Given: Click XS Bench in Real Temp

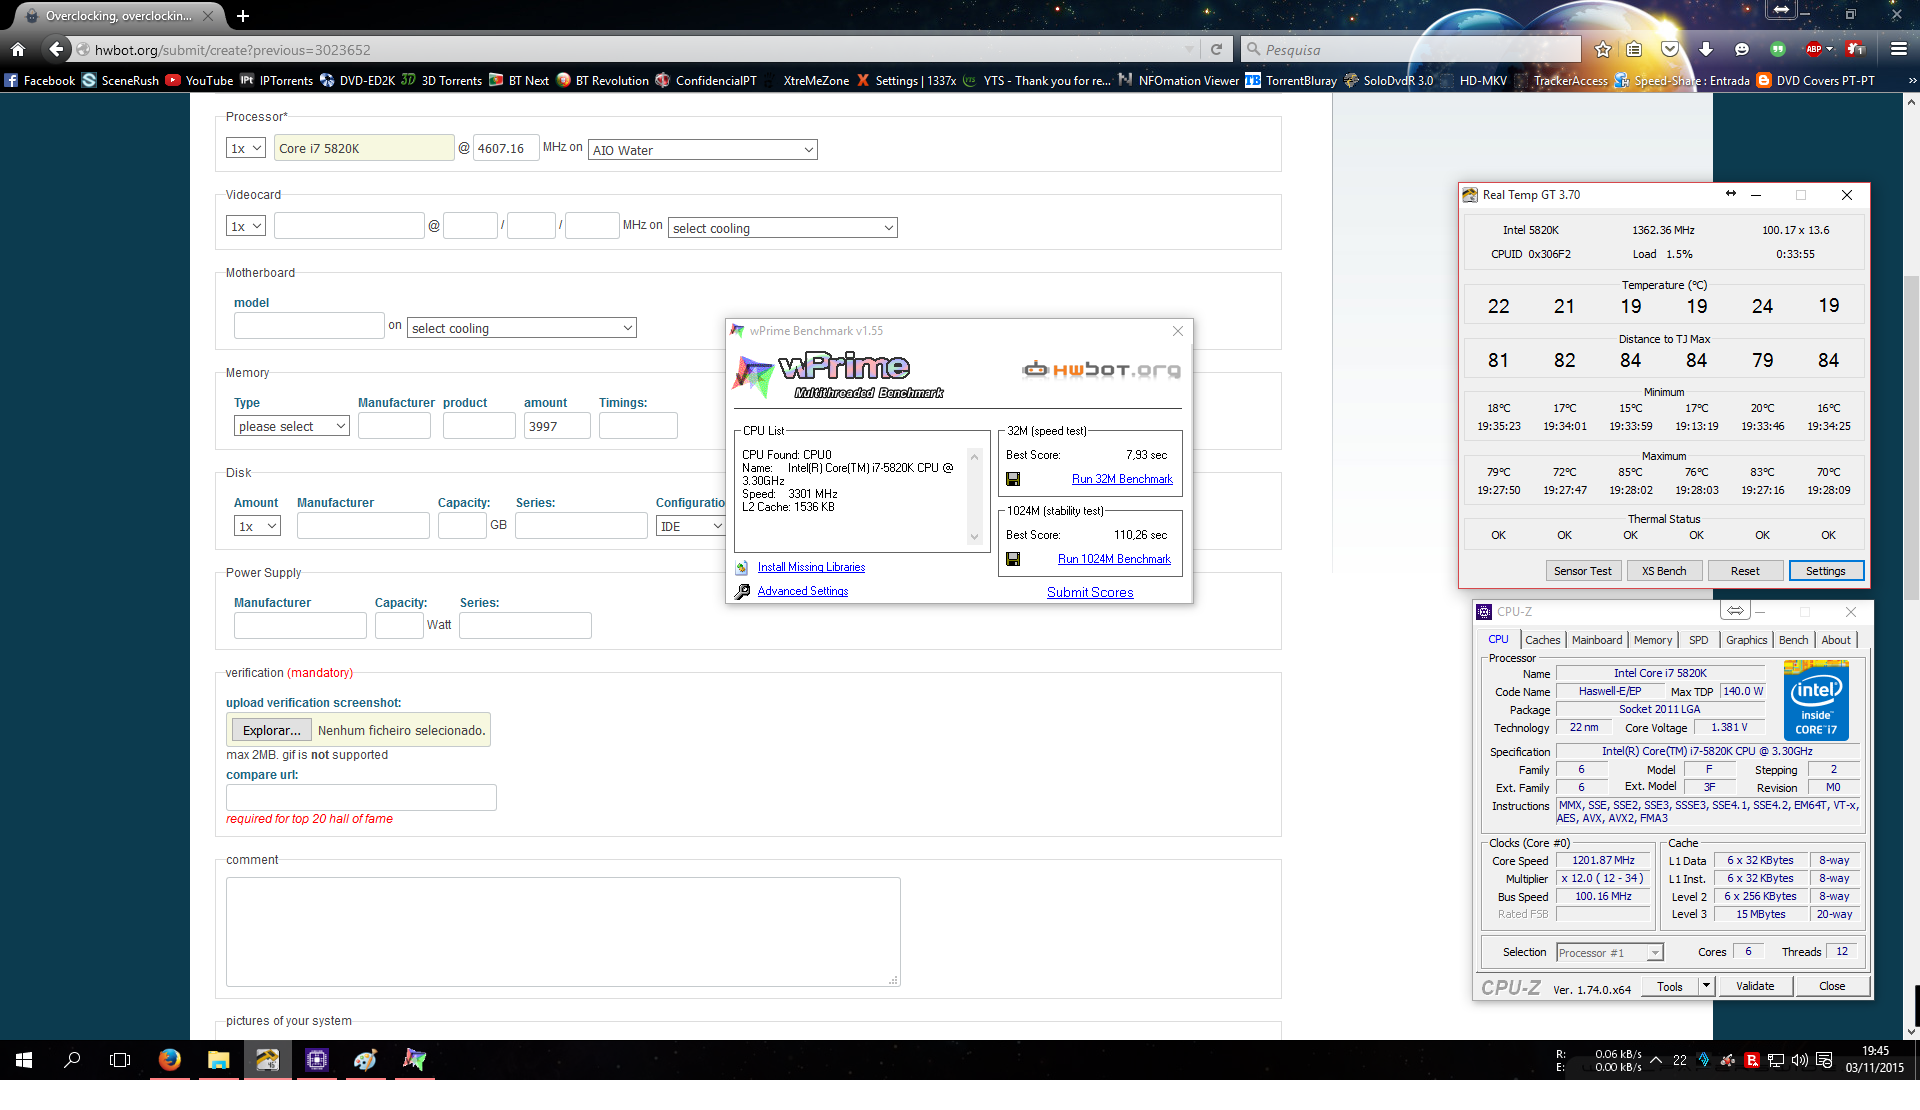Looking at the screenshot, I should [1664, 571].
